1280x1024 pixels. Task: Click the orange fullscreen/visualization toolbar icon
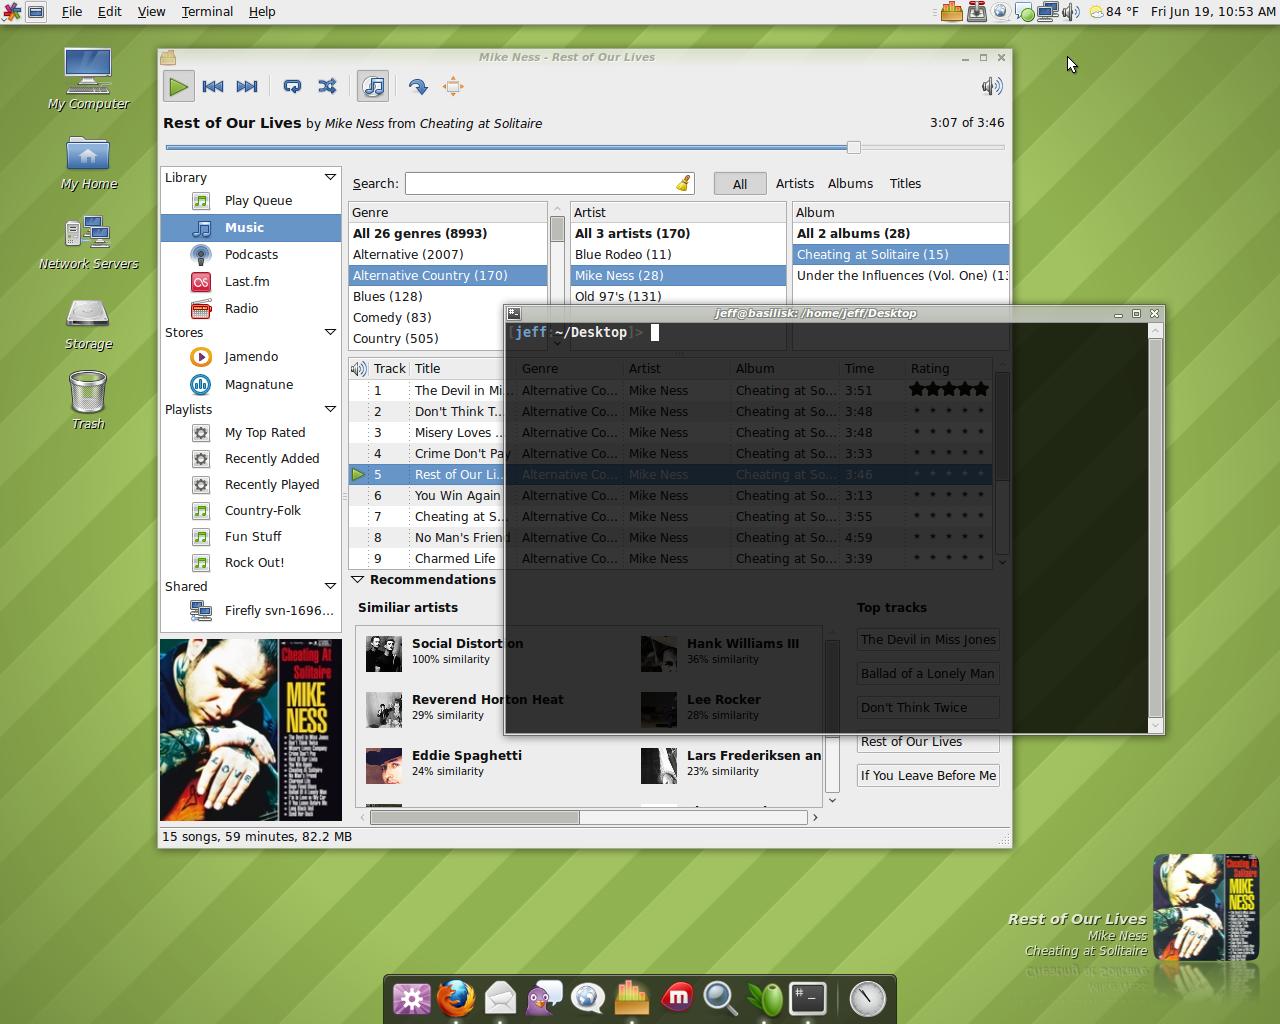(453, 86)
